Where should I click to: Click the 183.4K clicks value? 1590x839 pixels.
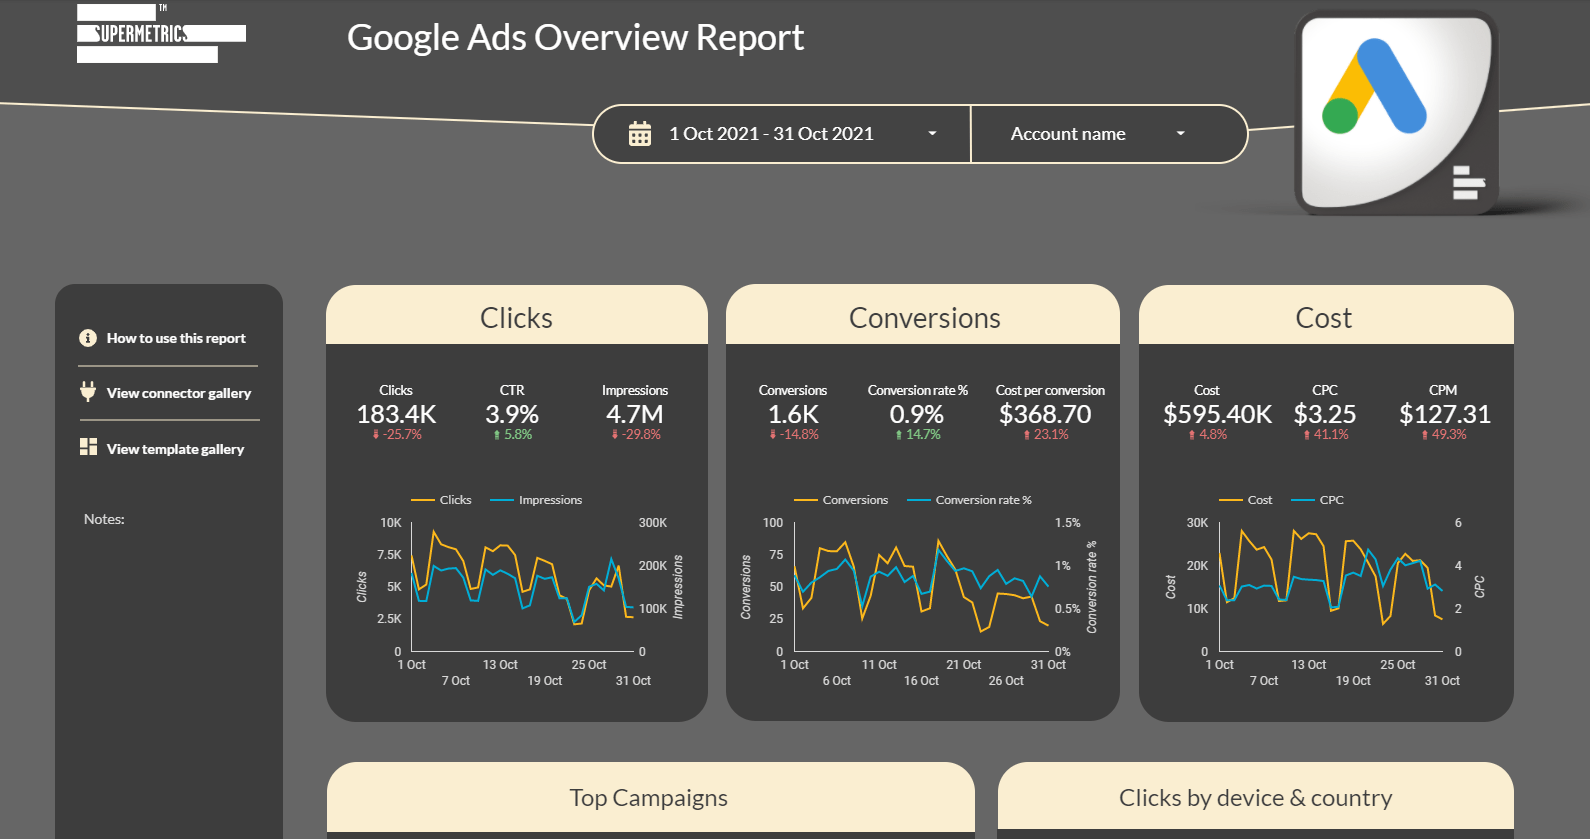click(396, 414)
